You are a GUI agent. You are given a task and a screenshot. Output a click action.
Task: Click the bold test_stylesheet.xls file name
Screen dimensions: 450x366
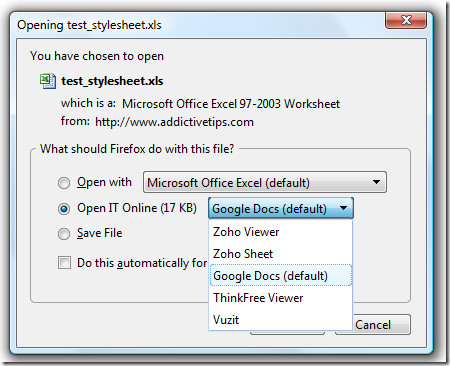coord(112,81)
